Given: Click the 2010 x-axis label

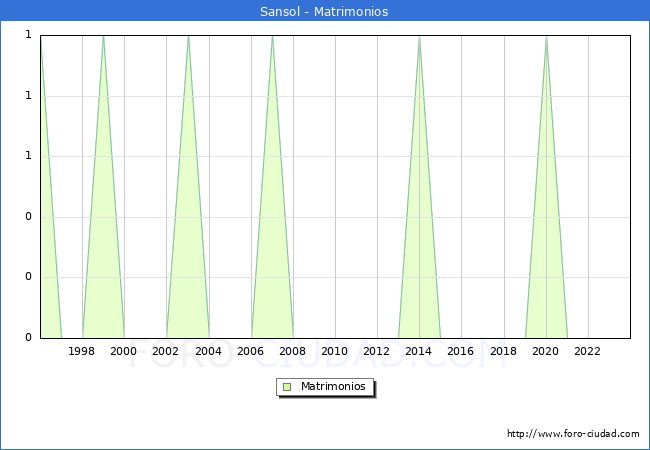Looking at the screenshot, I should 335,351.
